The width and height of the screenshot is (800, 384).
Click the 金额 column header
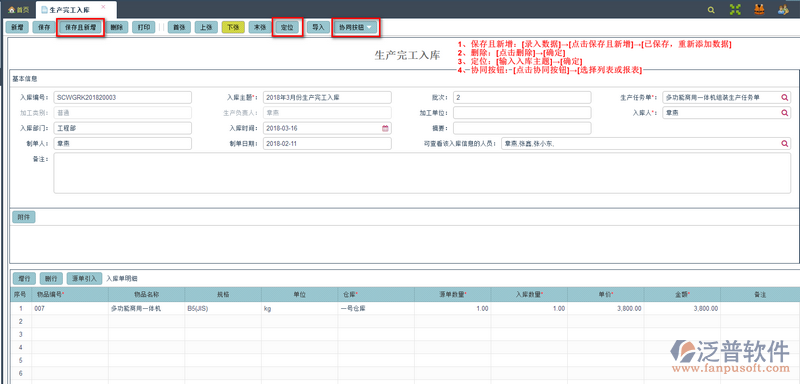click(682, 295)
